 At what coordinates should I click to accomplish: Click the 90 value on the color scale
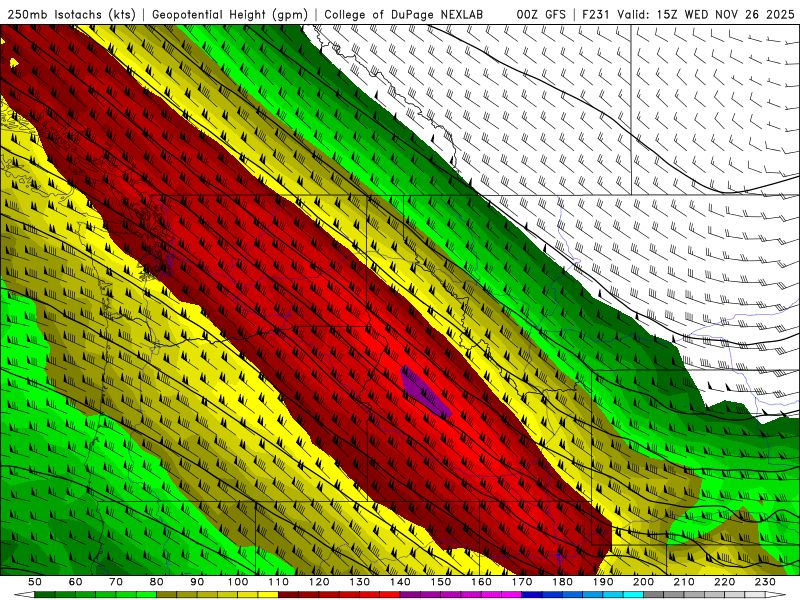click(197, 582)
